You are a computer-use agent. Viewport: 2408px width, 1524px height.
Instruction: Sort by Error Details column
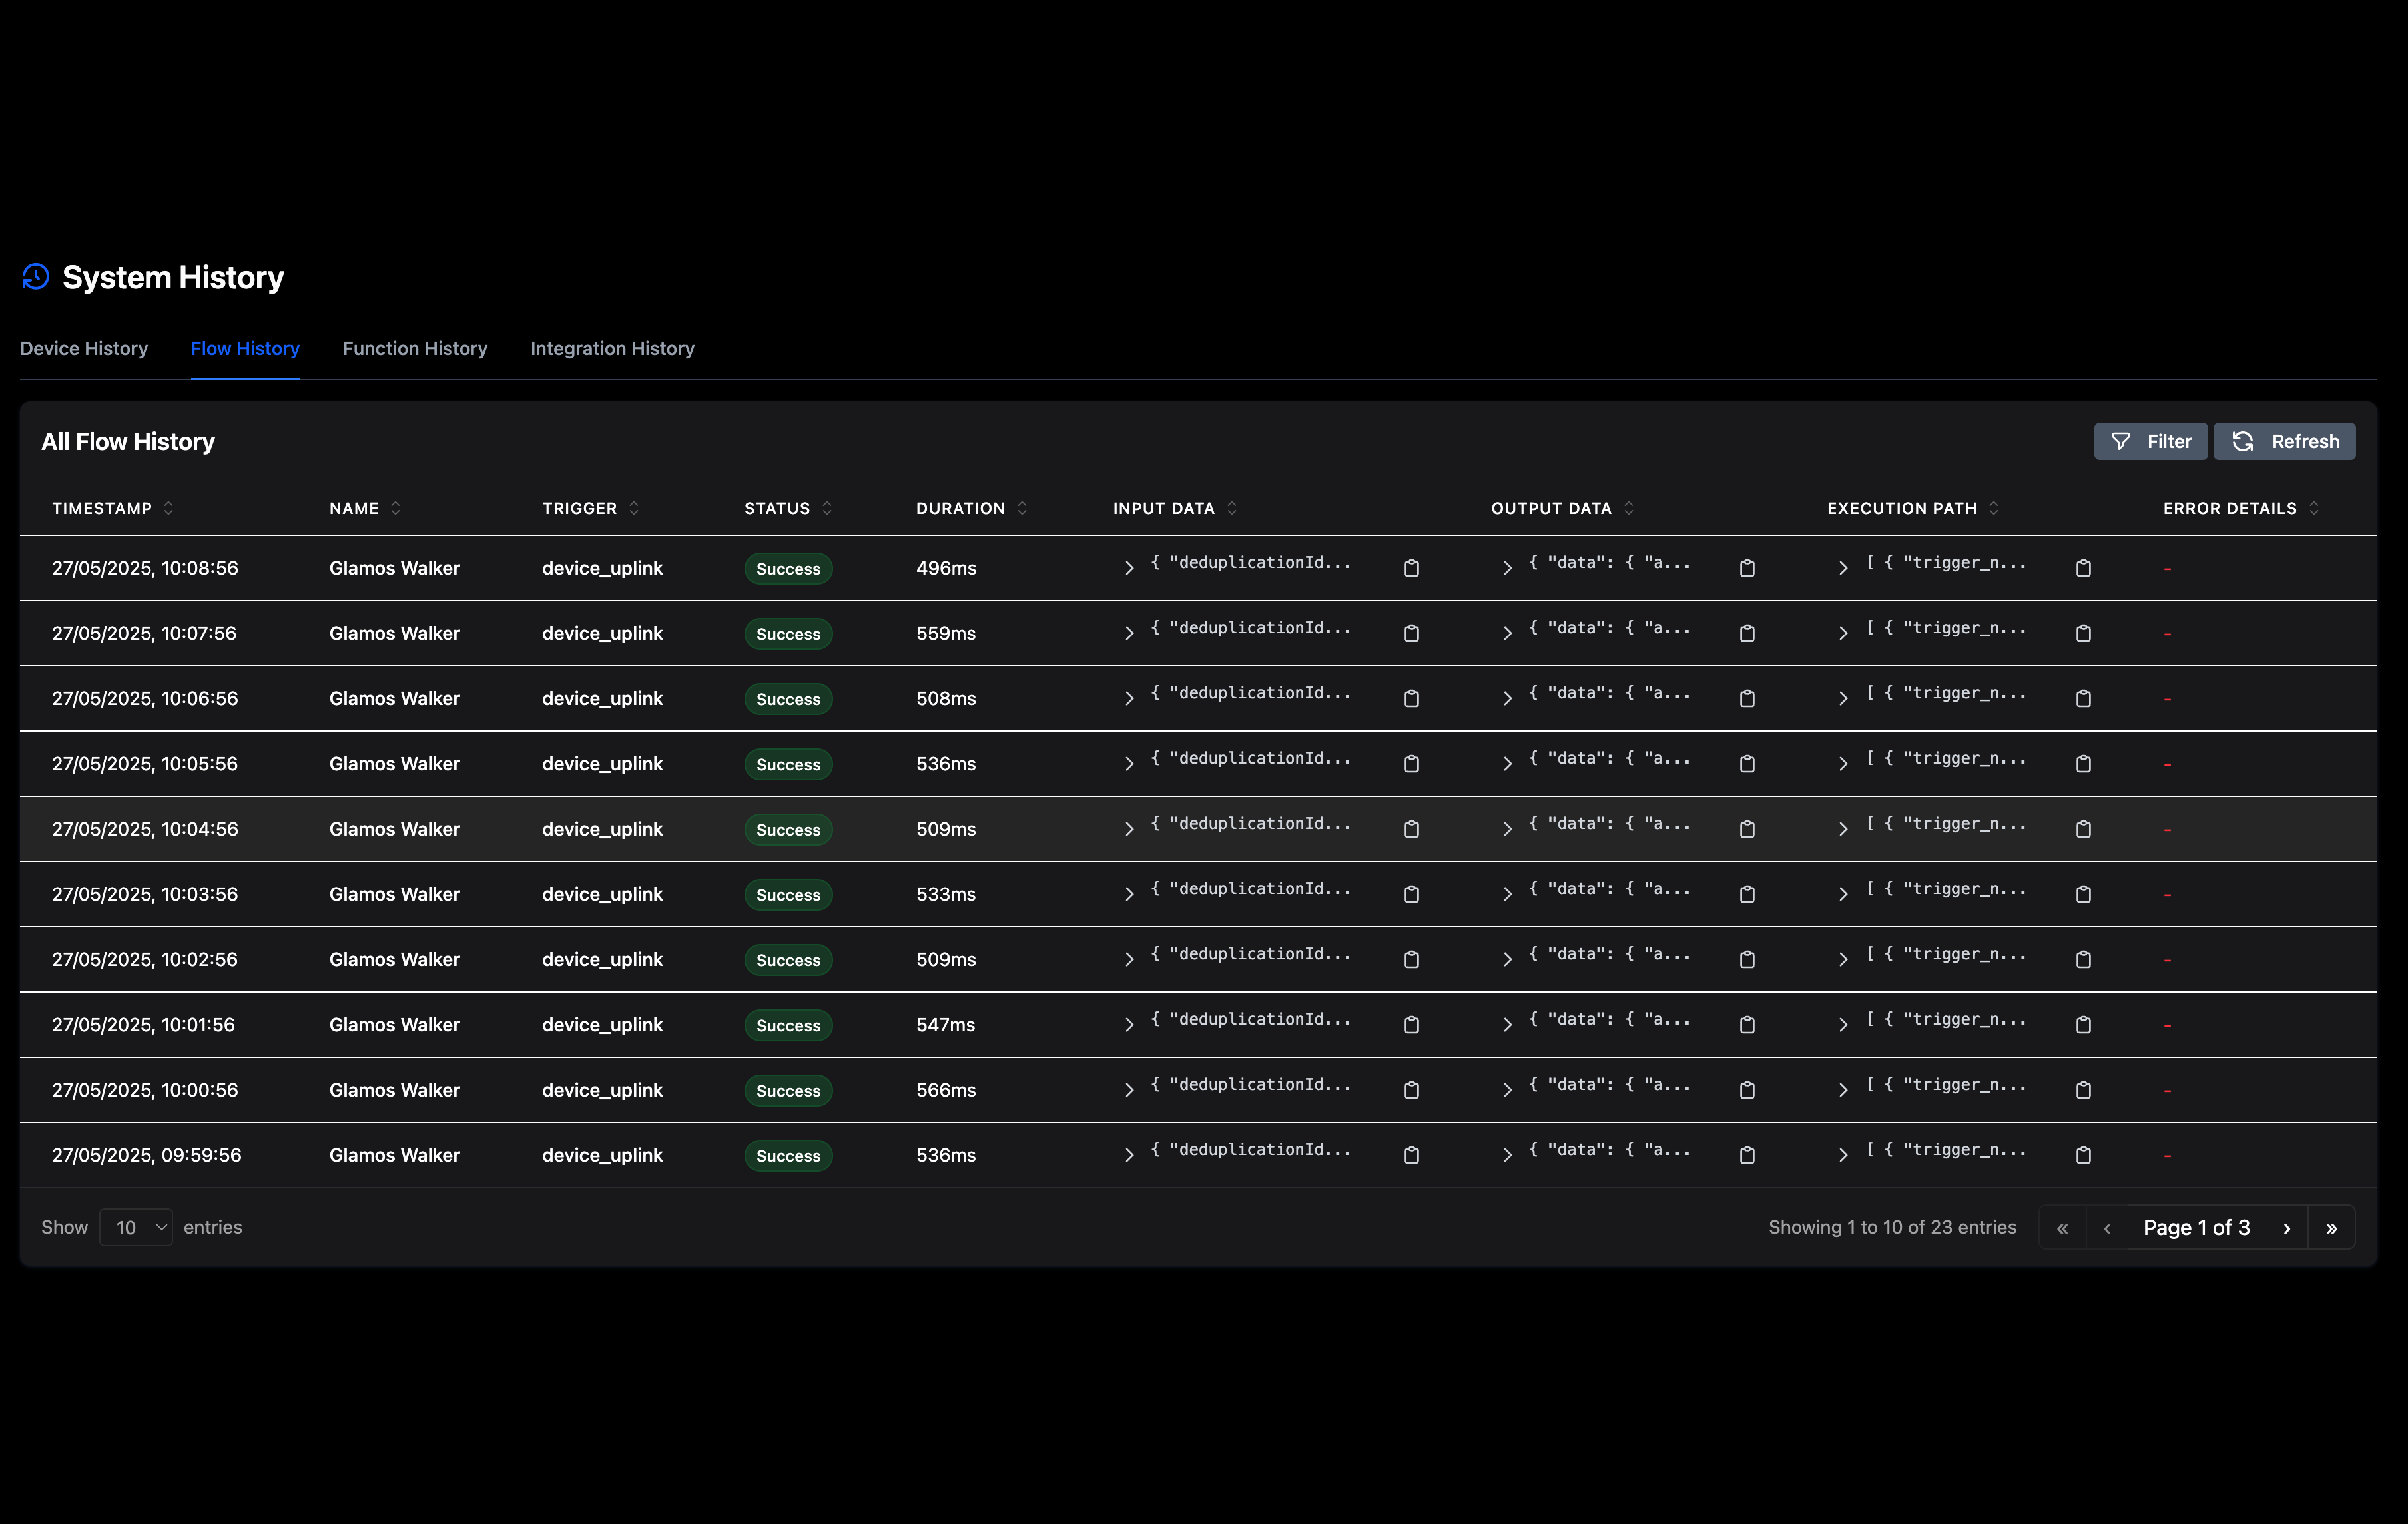click(2313, 508)
